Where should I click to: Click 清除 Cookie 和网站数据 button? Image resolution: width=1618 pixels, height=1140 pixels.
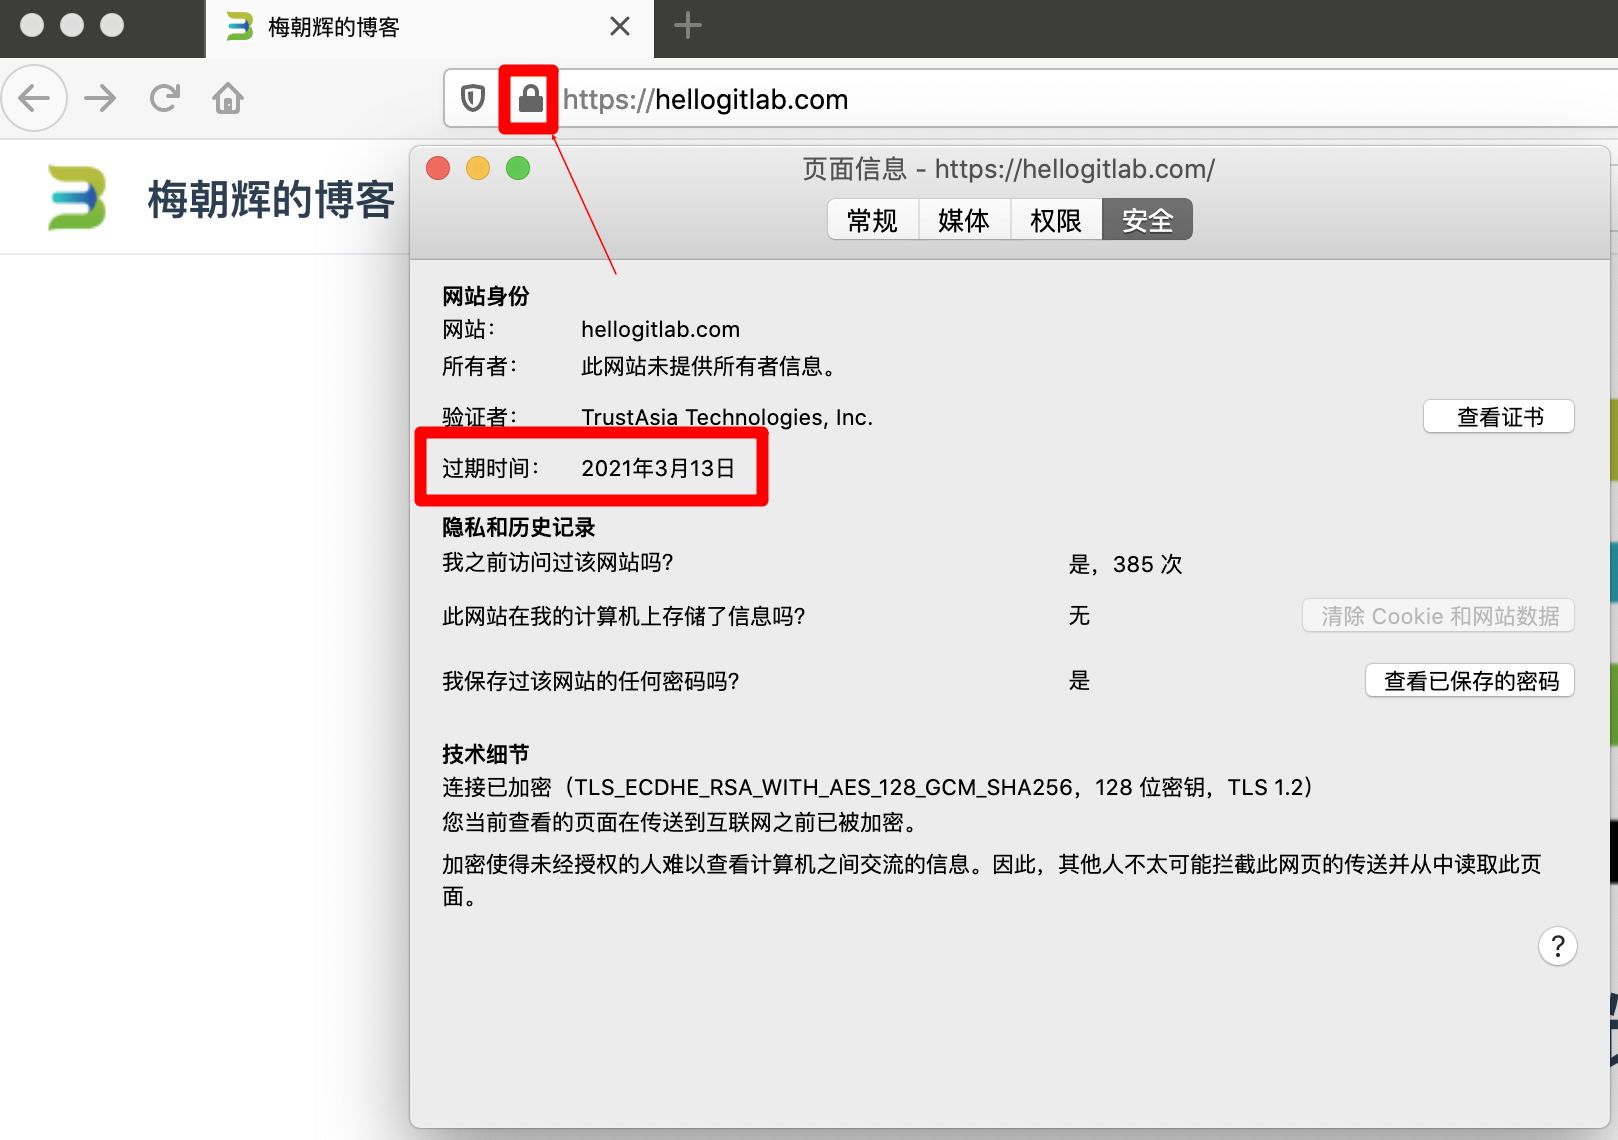point(1438,616)
